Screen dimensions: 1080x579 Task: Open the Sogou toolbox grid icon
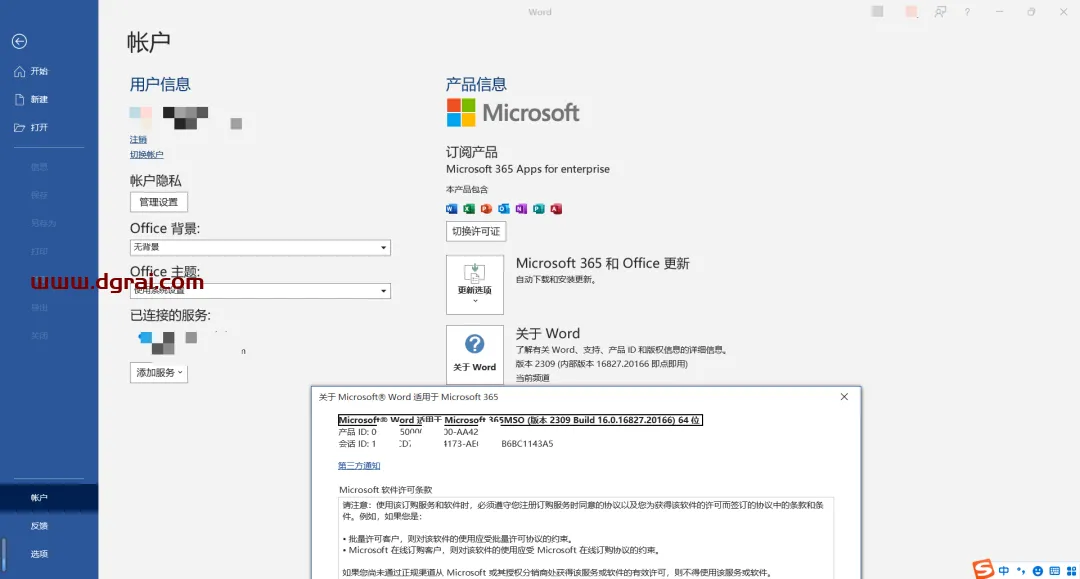click(x=1071, y=571)
